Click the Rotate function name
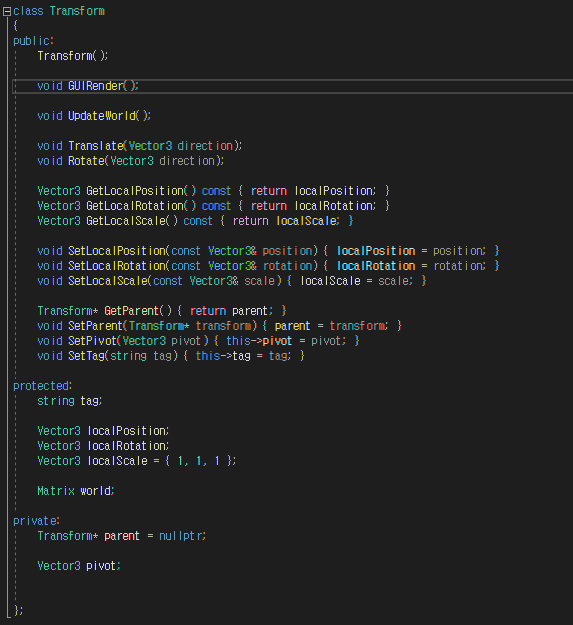The image size is (573, 625). click(x=86, y=161)
